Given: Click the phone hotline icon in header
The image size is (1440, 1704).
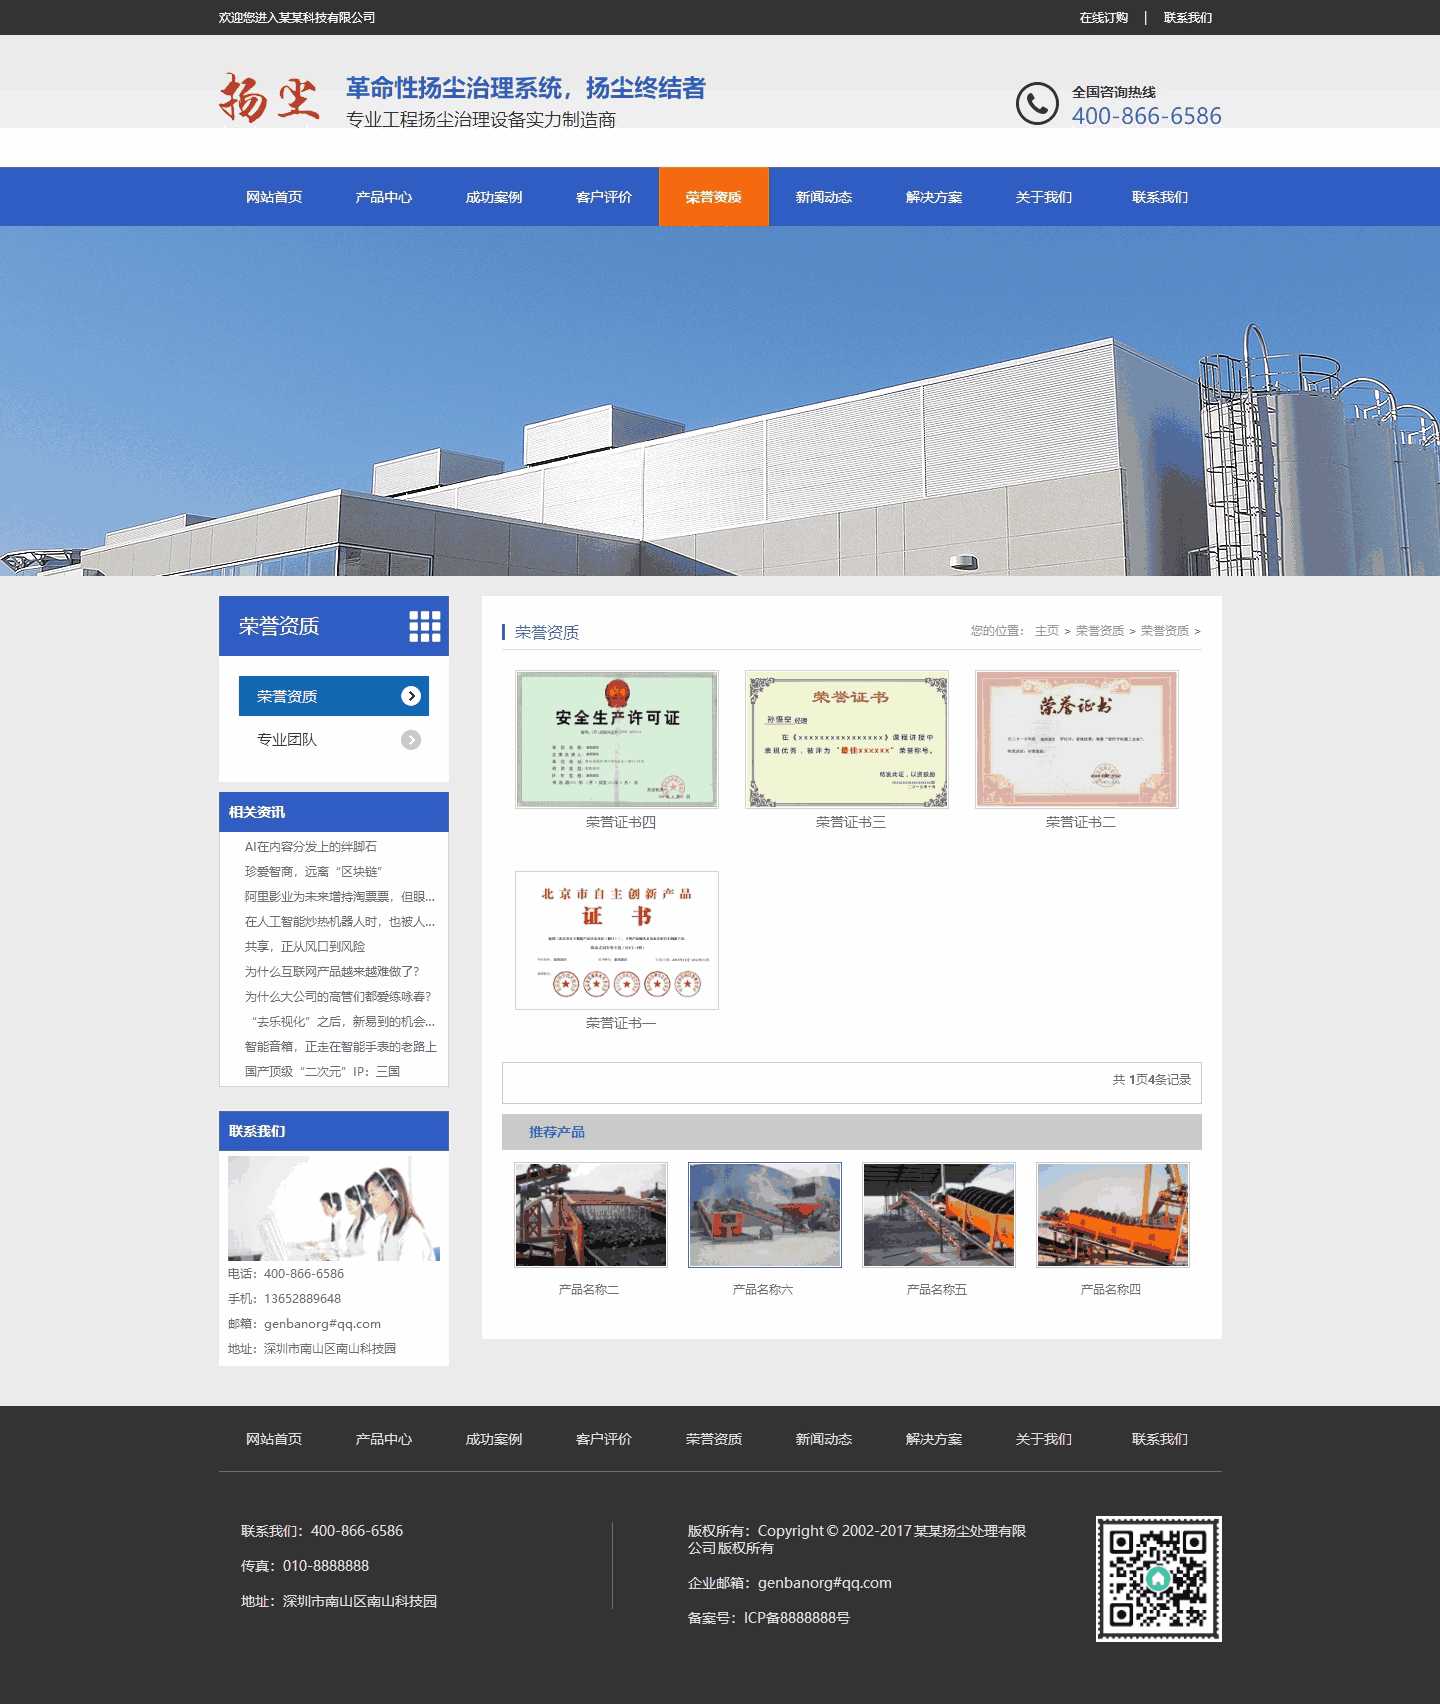Looking at the screenshot, I should (1037, 104).
